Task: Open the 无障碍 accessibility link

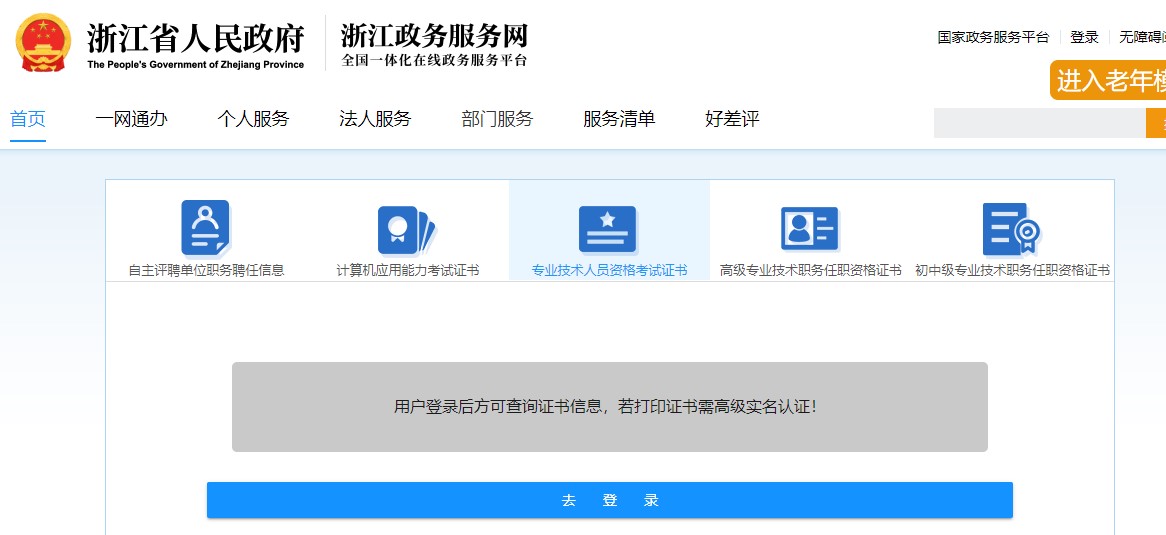Action: [1142, 37]
